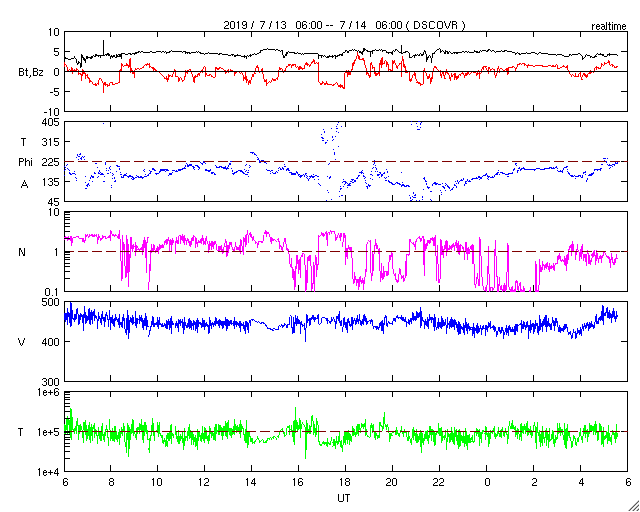Click the "T" label above Phi
The image size is (640, 512).
(23, 142)
